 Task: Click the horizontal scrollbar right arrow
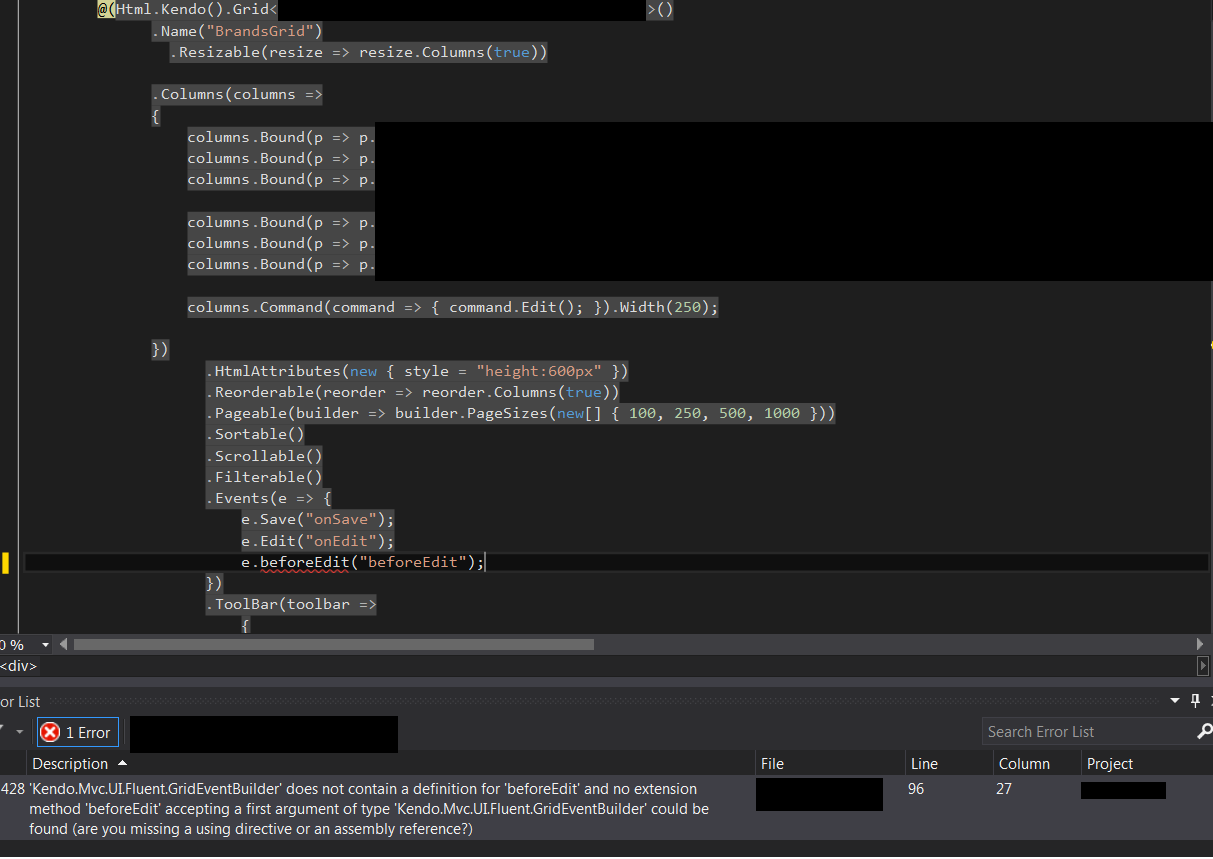coord(1201,645)
